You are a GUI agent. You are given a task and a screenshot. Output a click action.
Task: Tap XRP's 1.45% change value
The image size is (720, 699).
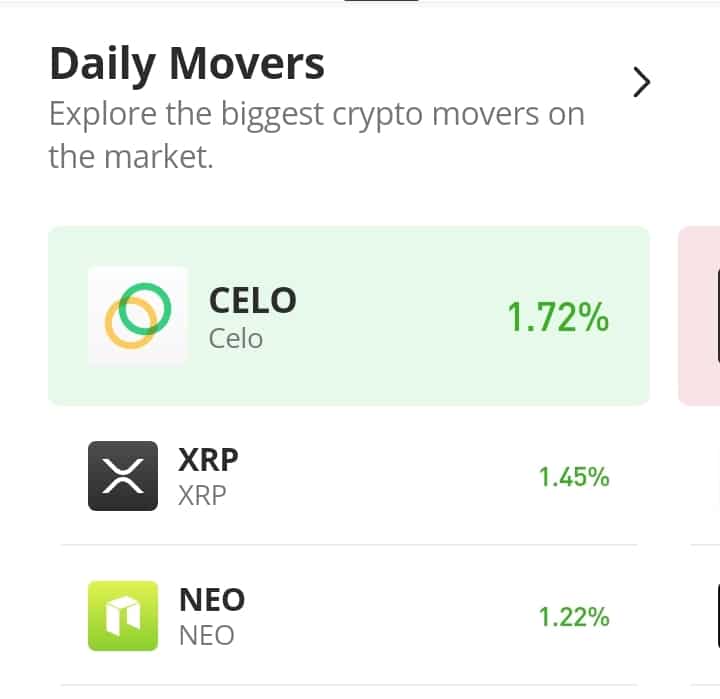(574, 477)
